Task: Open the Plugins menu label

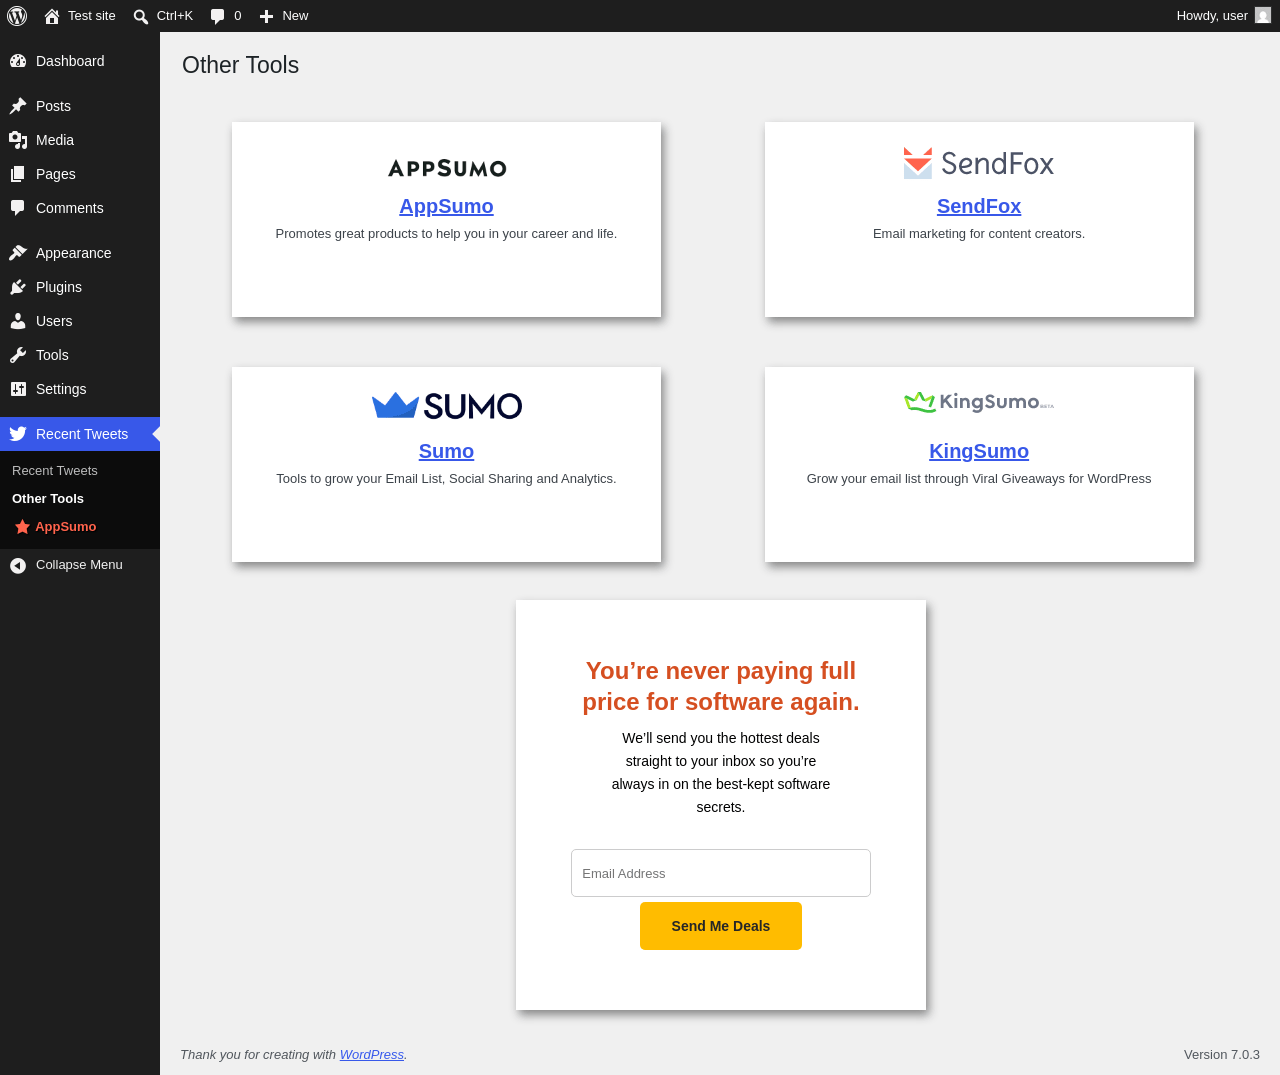Action: [59, 287]
